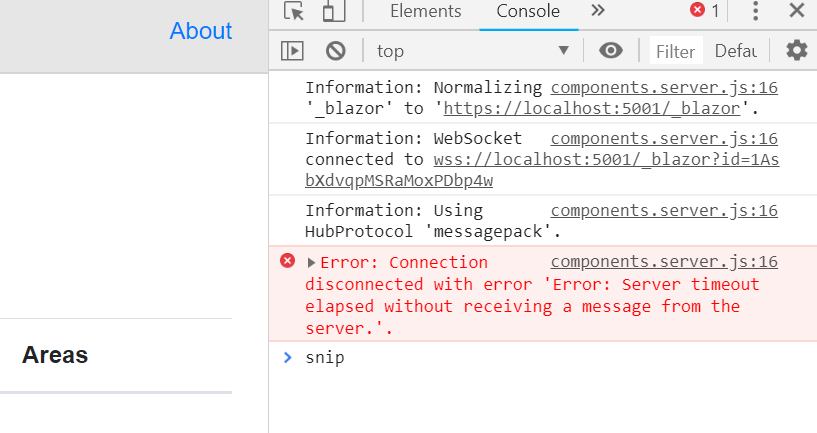Screen dimensions: 817x433
Task: Open components.server.js:16 source link on error
Action: (x=664, y=262)
